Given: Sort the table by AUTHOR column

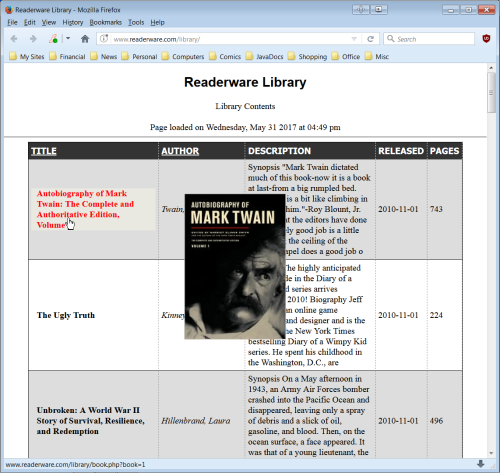Looking at the screenshot, I should [x=180, y=151].
